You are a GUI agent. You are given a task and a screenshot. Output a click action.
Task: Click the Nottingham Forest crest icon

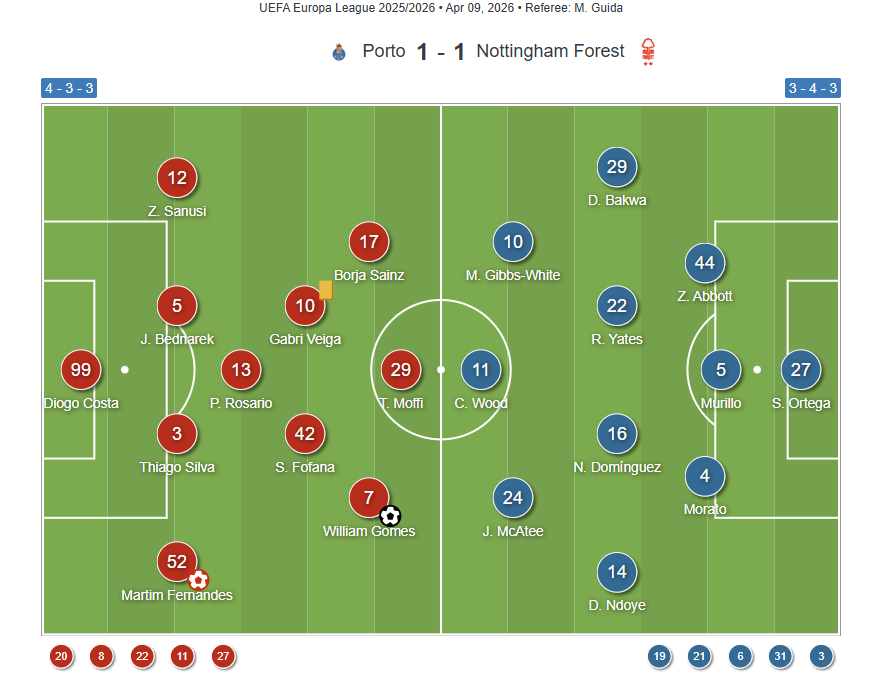pos(649,51)
